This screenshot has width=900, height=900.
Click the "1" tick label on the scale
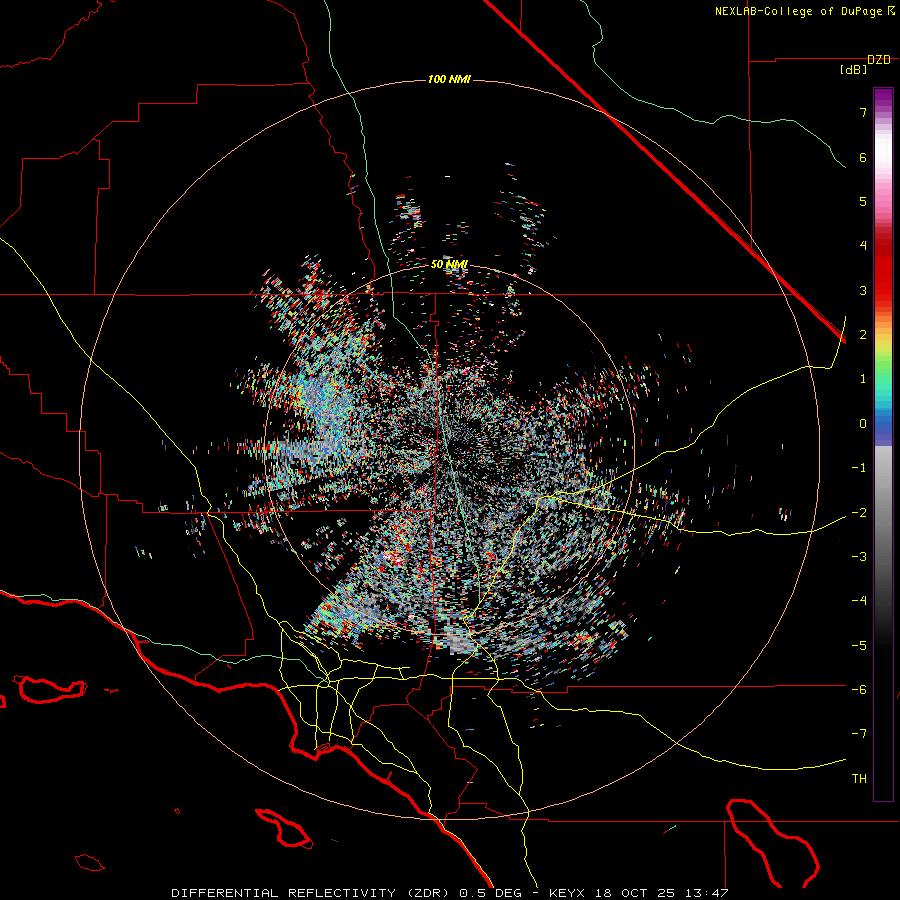863,379
